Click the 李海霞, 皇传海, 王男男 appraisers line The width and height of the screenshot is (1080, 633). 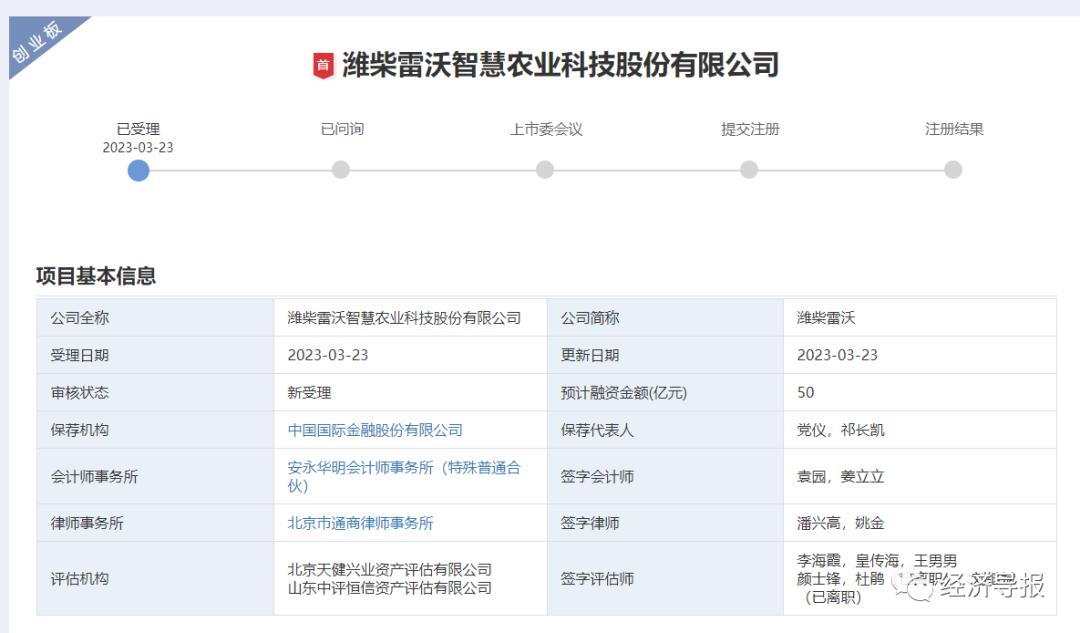click(x=877, y=561)
